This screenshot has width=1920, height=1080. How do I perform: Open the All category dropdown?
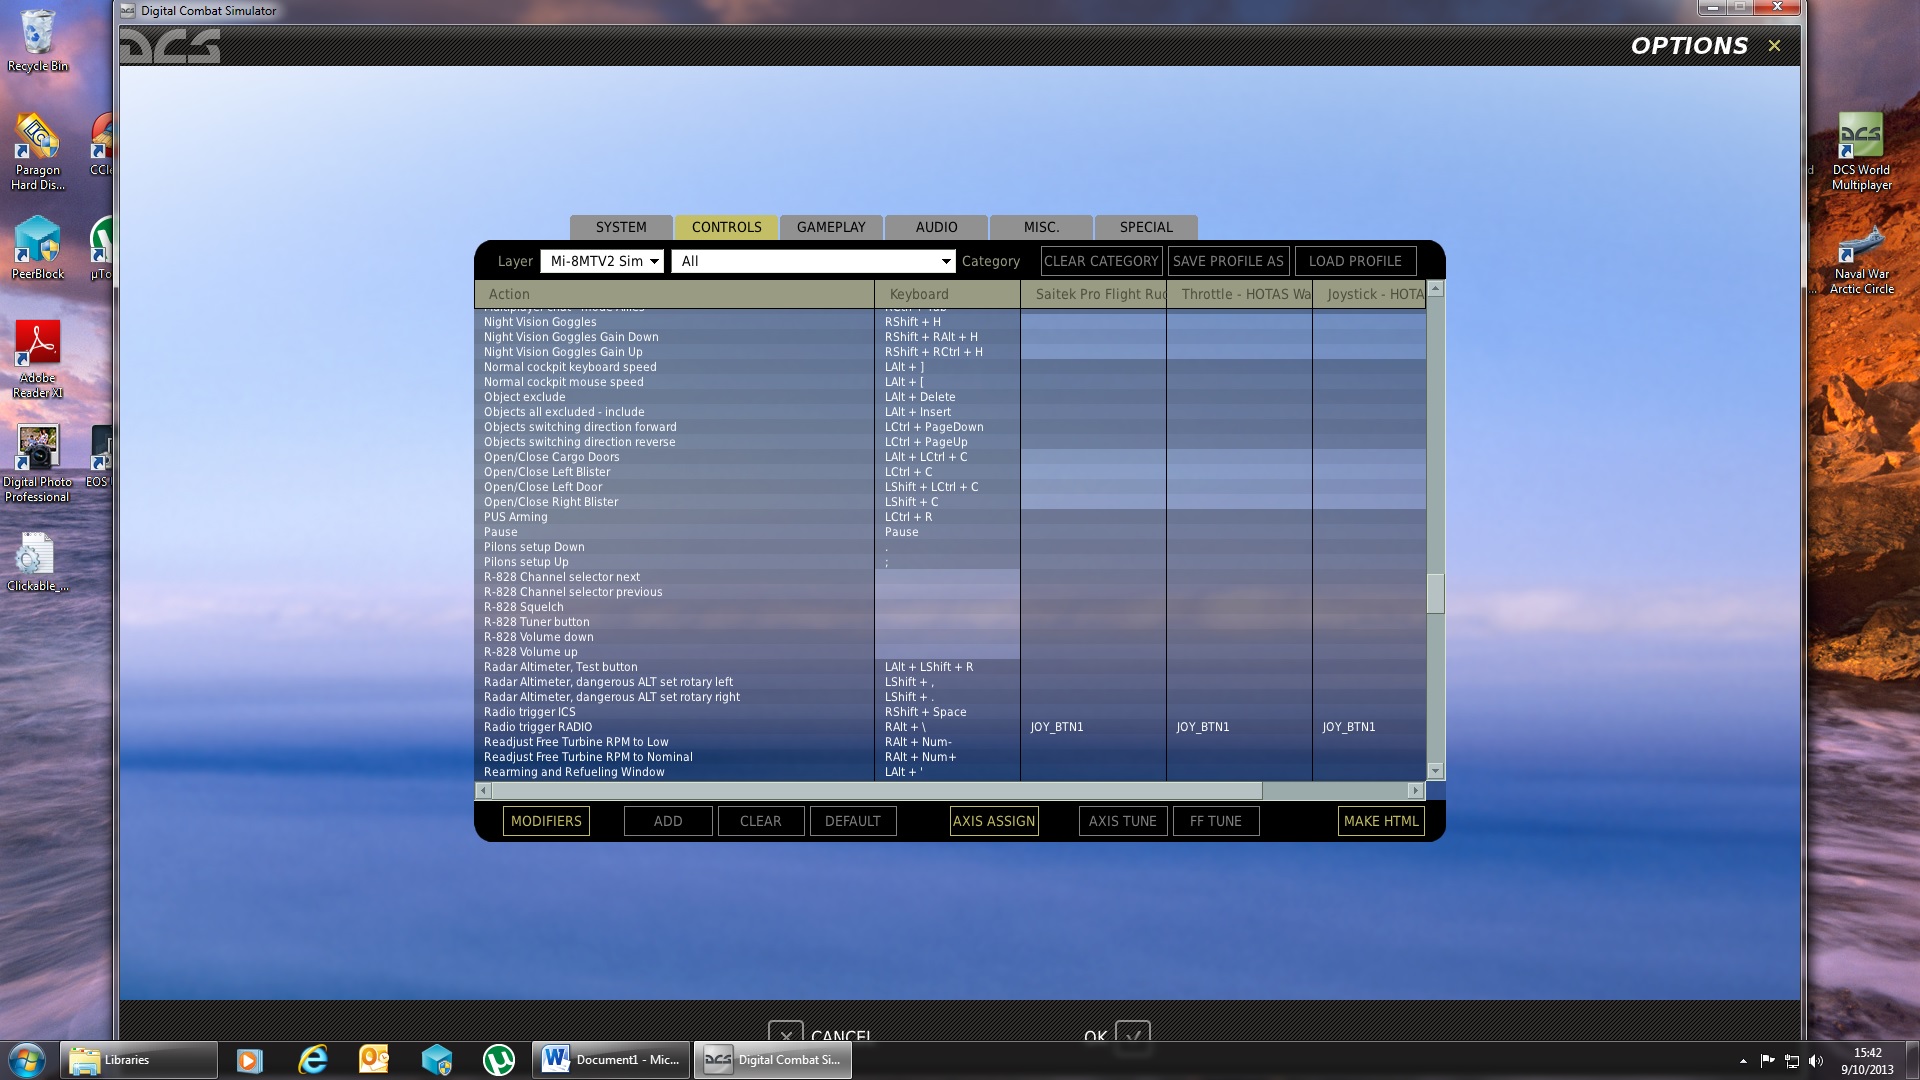(814, 261)
